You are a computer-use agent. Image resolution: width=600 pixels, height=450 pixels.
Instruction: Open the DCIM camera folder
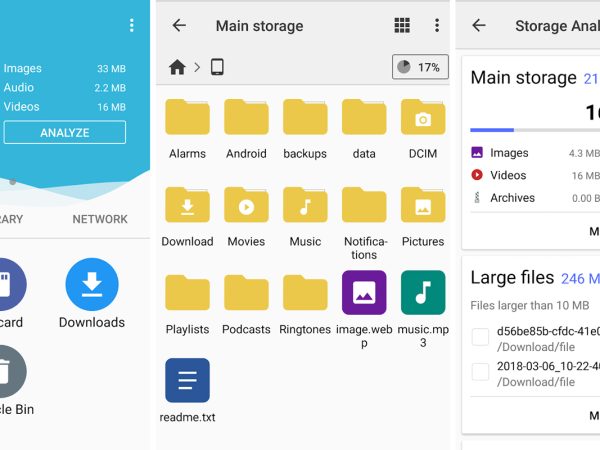[423, 118]
